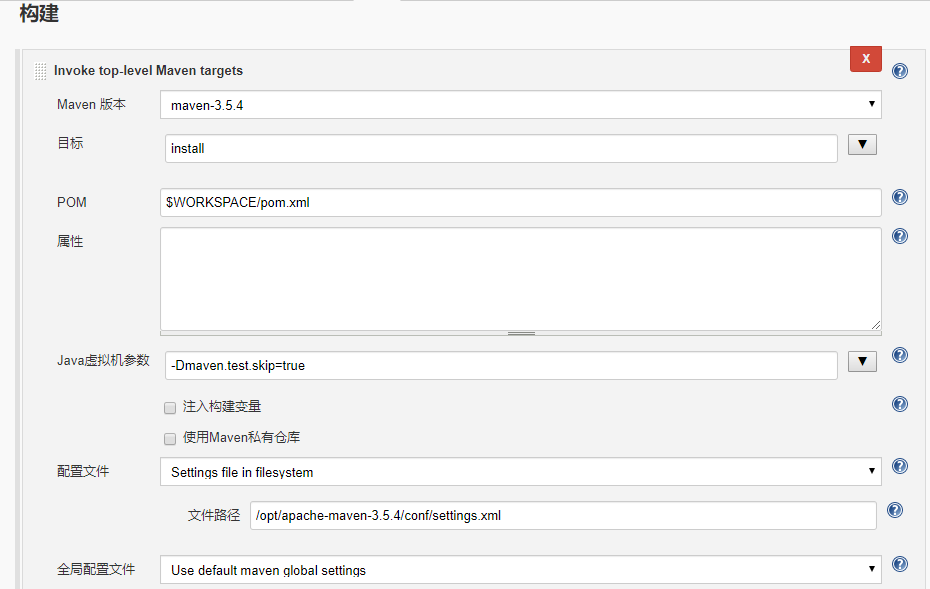Screen dimensions: 930x589
Task: Enable the 注入构建变量 checkbox
Action: click(170, 408)
